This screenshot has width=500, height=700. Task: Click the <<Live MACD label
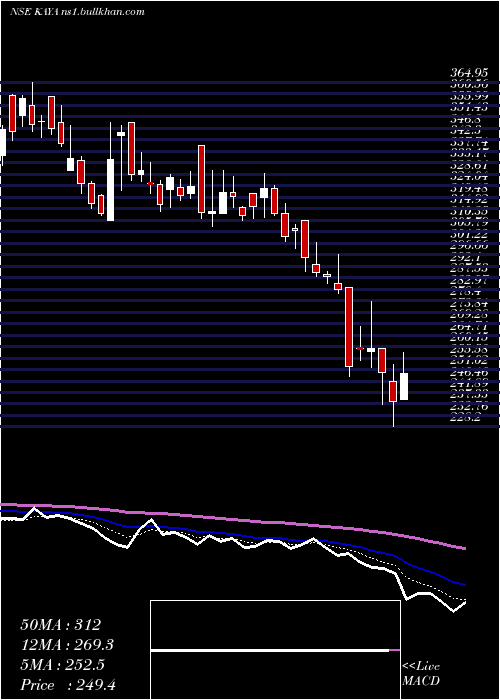[x=421, y=674]
